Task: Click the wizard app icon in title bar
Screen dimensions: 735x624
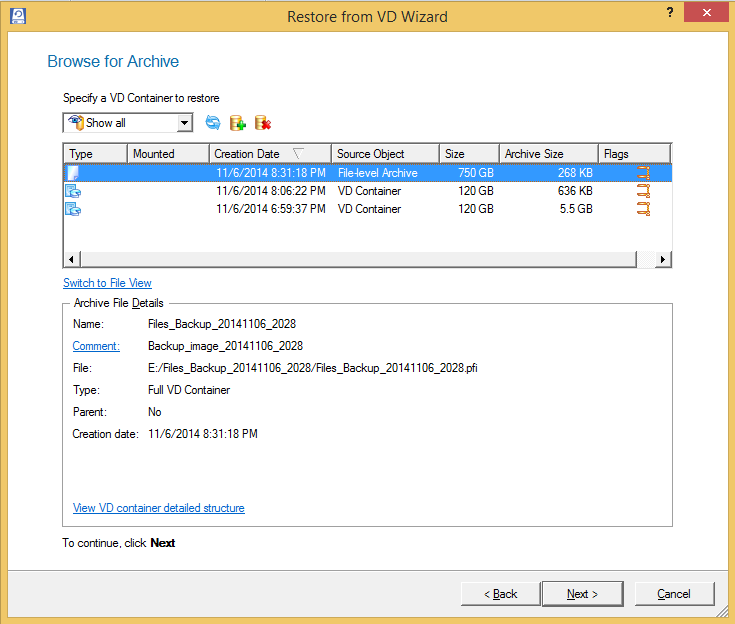Action: tap(18, 16)
